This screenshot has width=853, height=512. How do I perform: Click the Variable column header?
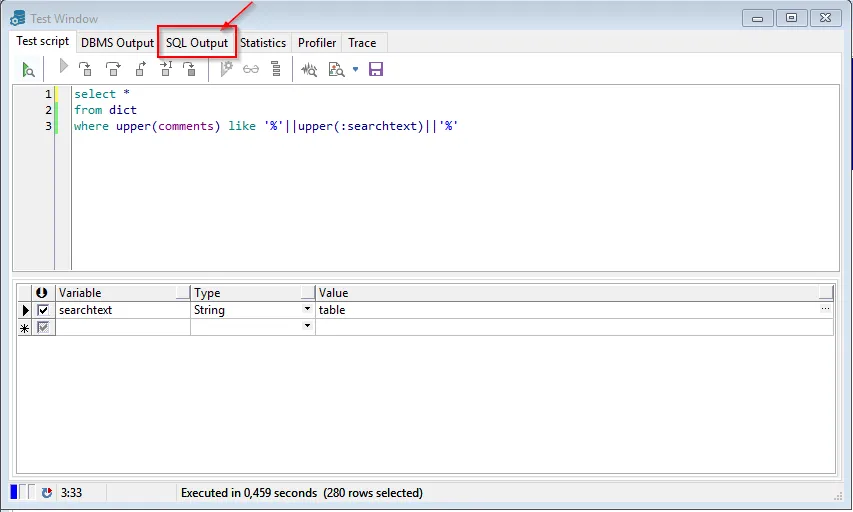coord(123,293)
